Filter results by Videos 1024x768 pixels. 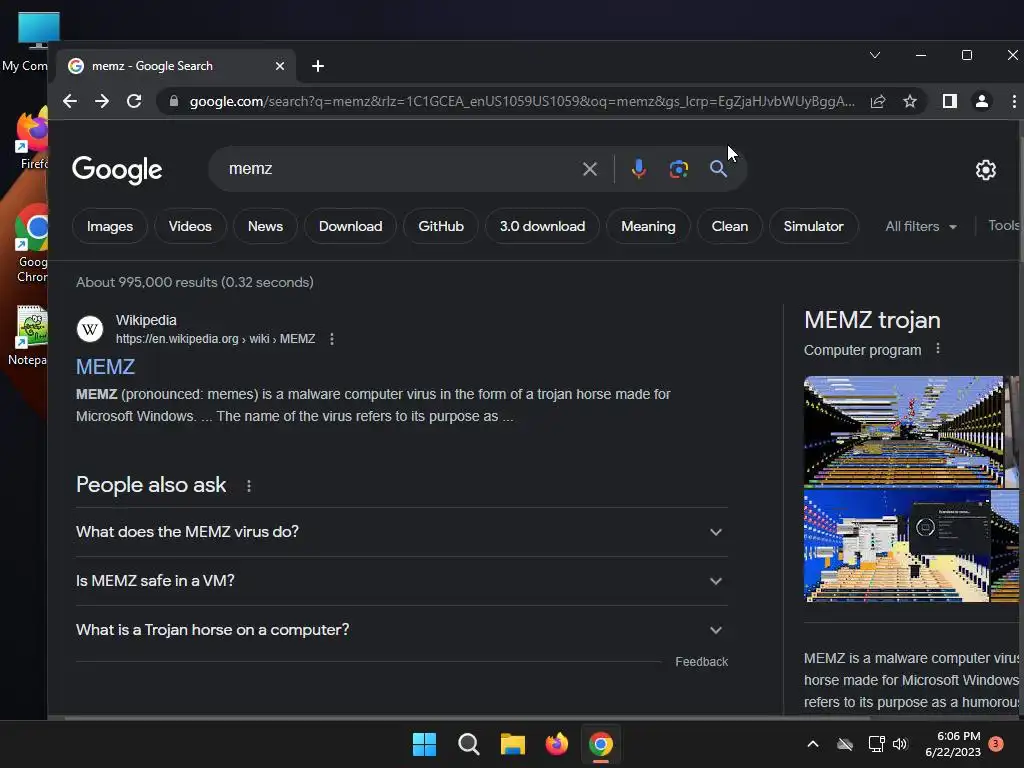(x=190, y=226)
